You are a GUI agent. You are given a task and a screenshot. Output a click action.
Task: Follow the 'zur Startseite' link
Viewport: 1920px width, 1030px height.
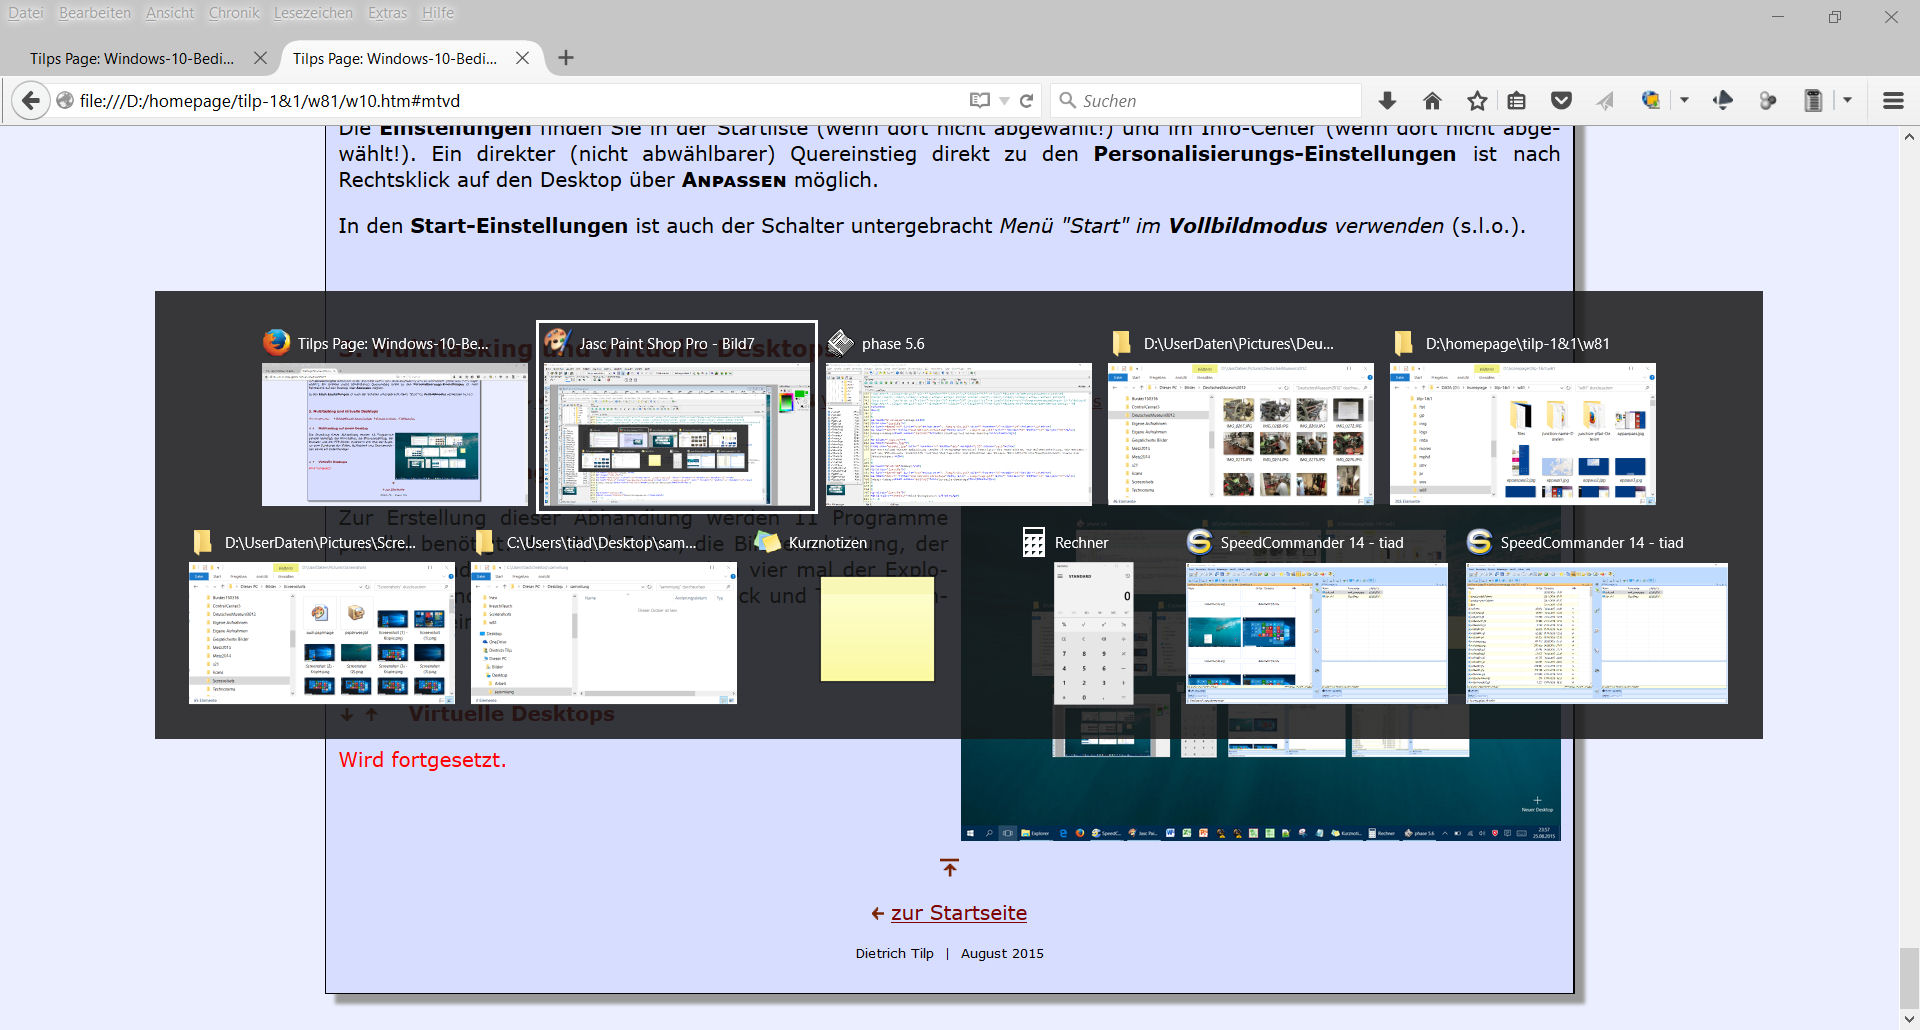958,913
